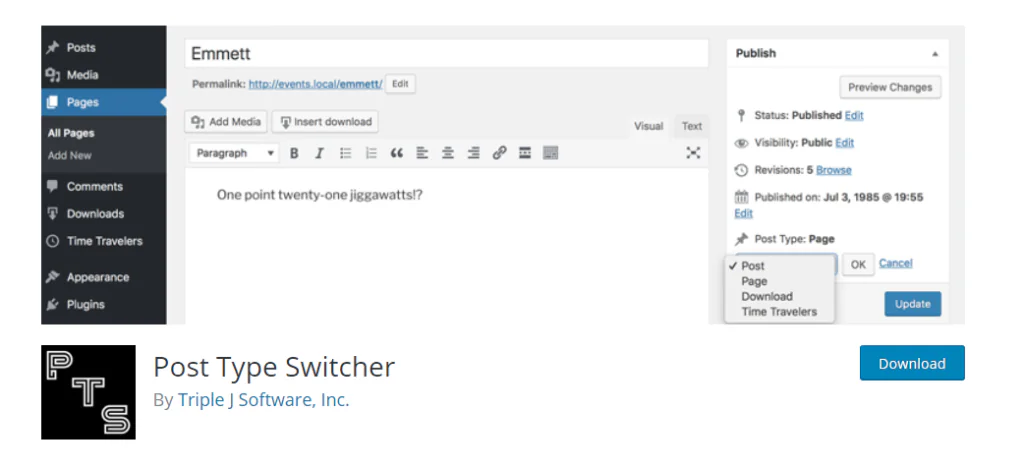Apply blockquote formatting
This screenshot has height=470, width=1024.
[x=396, y=153]
